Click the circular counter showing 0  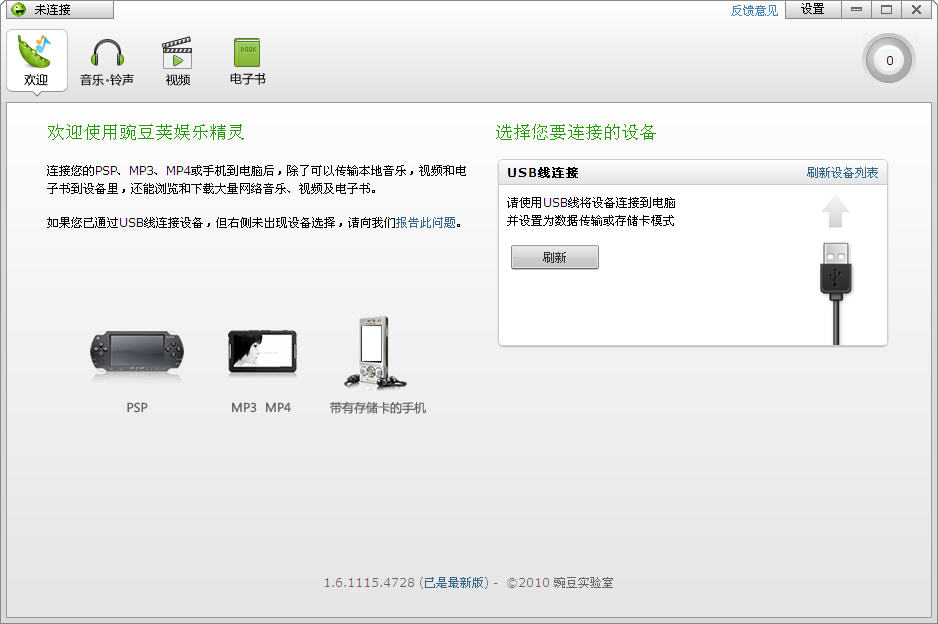pos(889,60)
